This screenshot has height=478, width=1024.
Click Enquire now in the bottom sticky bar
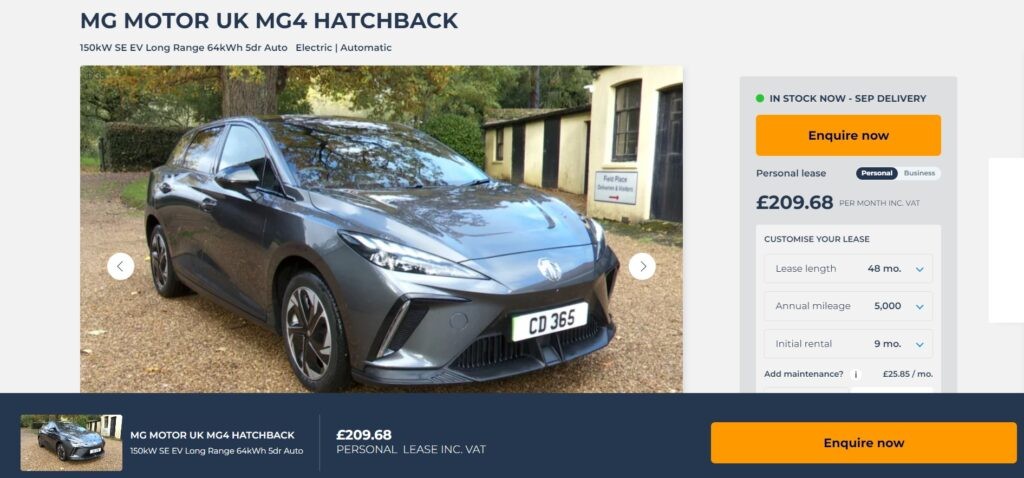click(863, 443)
